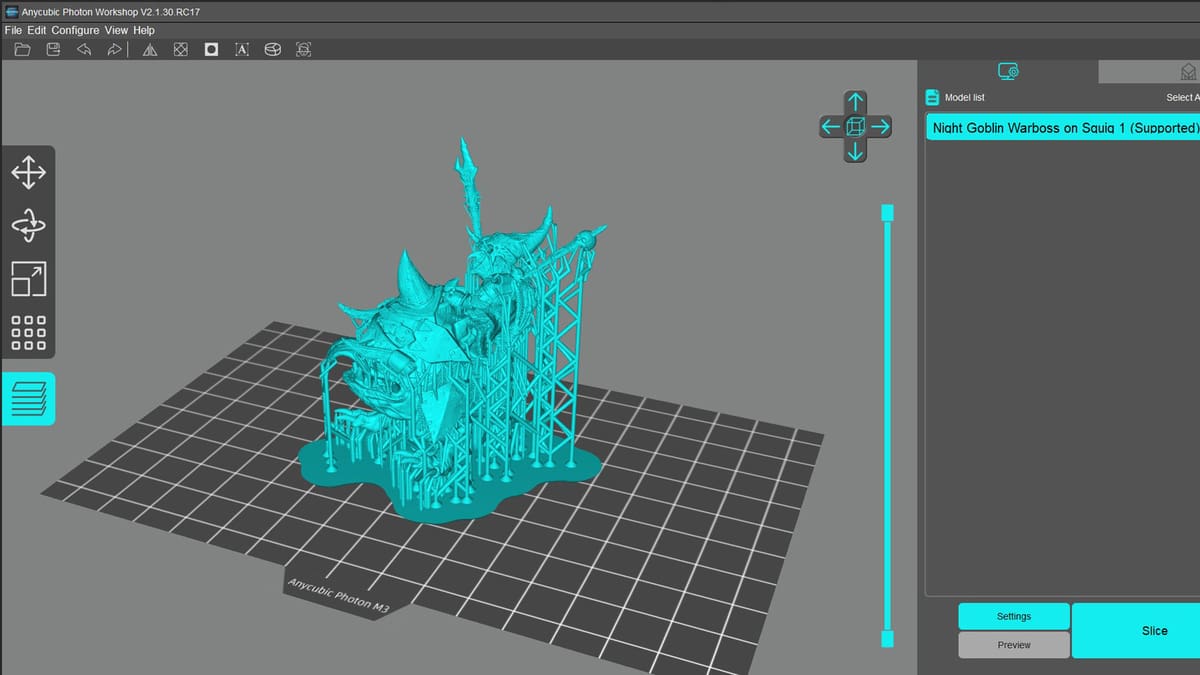The width and height of the screenshot is (1200, 675).
Task: Select the Scale tool in sidebar
Action: [28, 279]
